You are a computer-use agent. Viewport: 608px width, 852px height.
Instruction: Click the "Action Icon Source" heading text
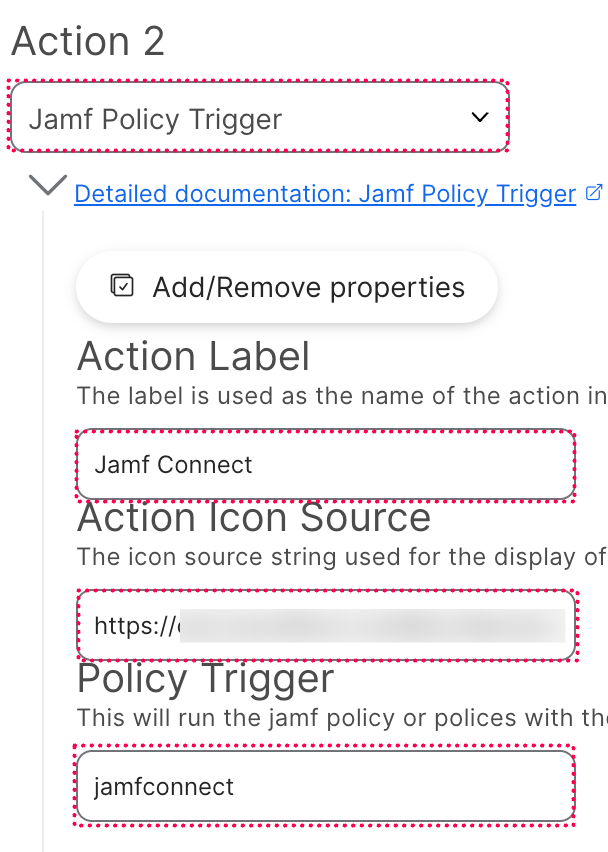pos(254,517)
